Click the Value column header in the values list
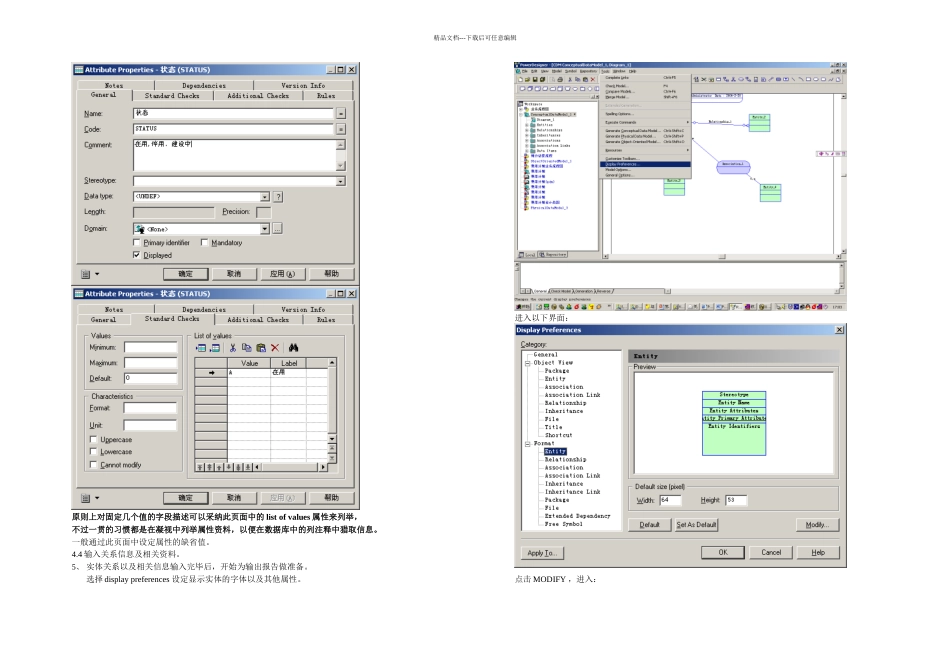Image resolution: width=950 pixels, height=672 pixels. coord(250,363)
